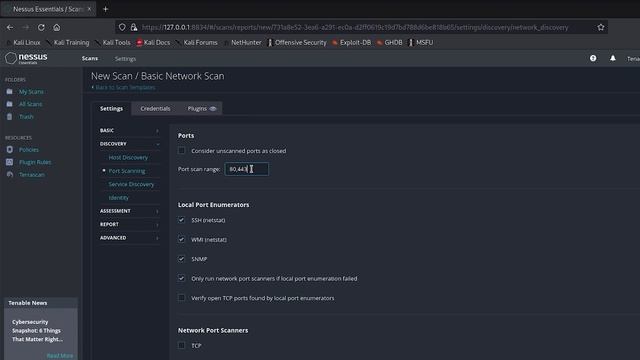Collapse the DISCOVERY settings section
This screenshot has width=640, height=360.
129,144
